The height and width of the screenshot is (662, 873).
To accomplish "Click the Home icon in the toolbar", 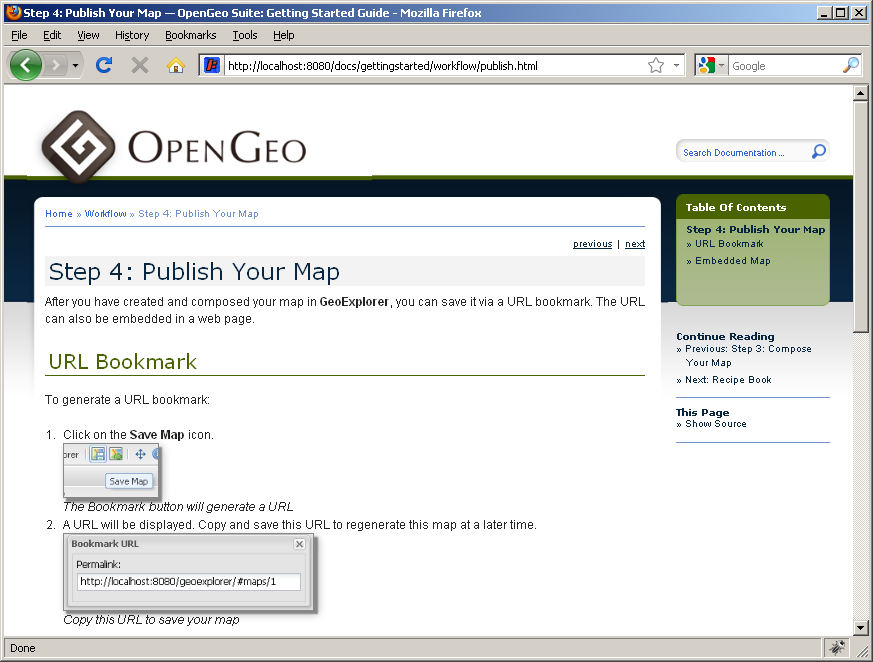I will click(x=175, y=65).
